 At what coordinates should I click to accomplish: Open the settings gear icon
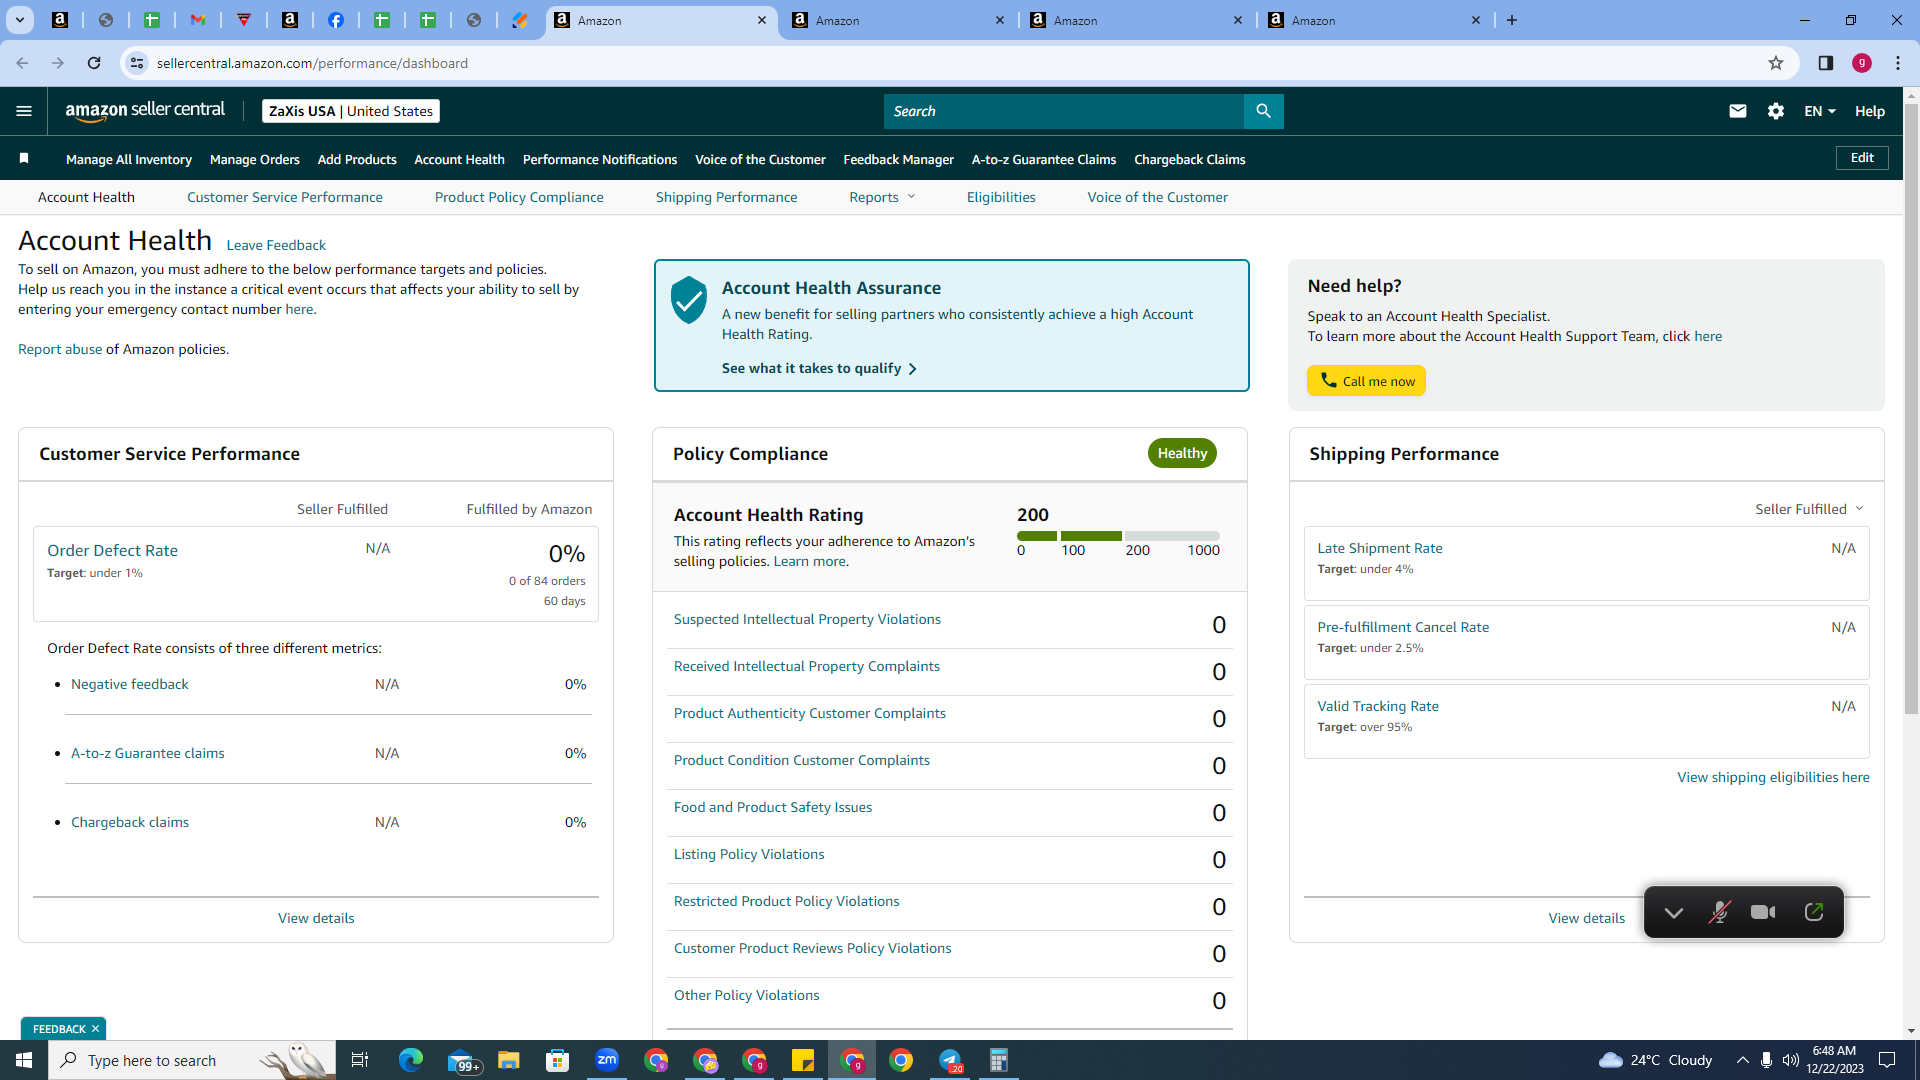point(1776,111)
